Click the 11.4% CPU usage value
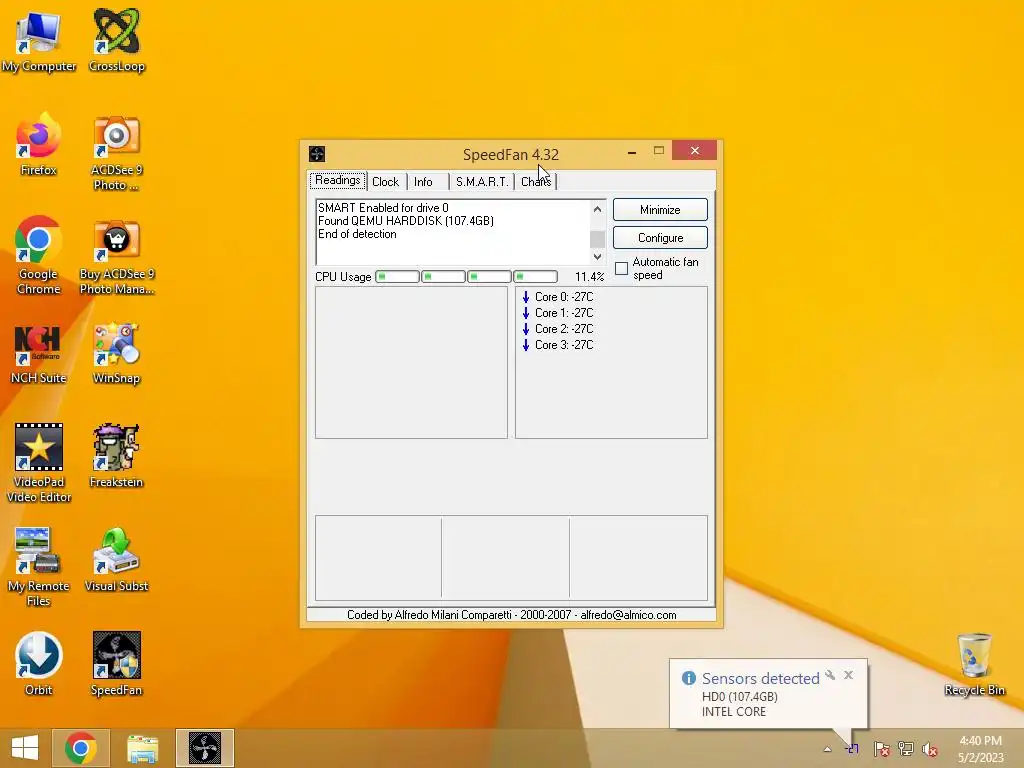The image size is (1024, 768). click(x=589, y=277)
